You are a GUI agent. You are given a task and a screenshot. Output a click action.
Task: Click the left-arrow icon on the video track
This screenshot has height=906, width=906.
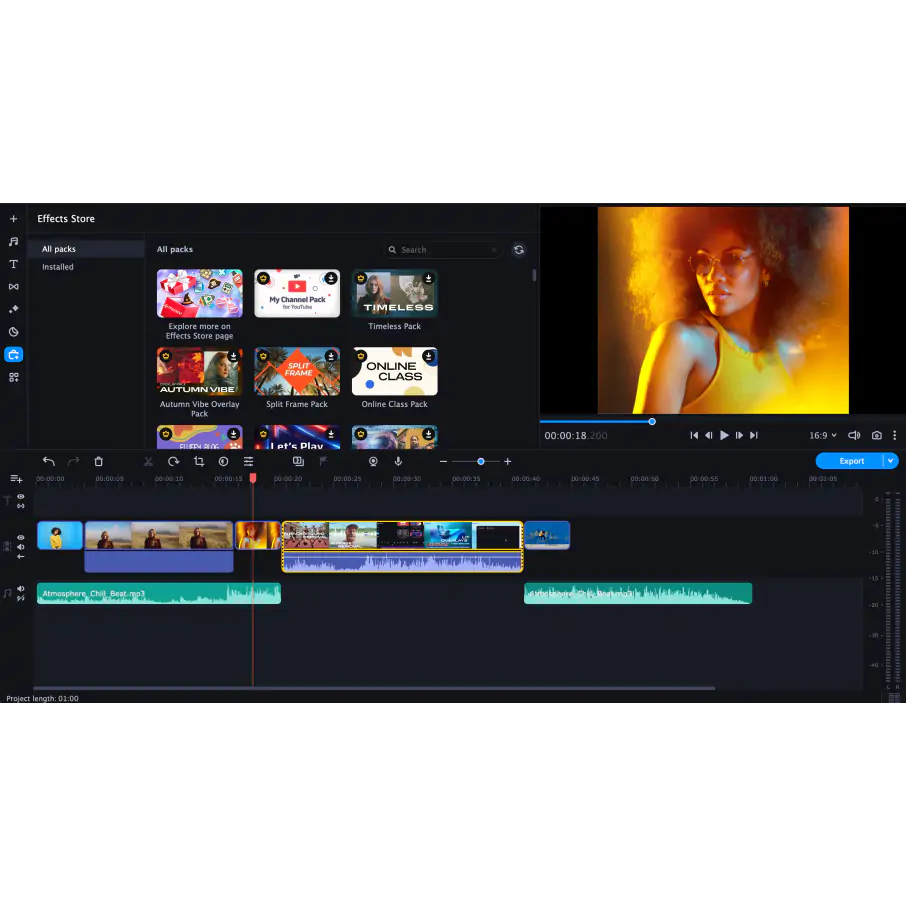click(21, 556)
